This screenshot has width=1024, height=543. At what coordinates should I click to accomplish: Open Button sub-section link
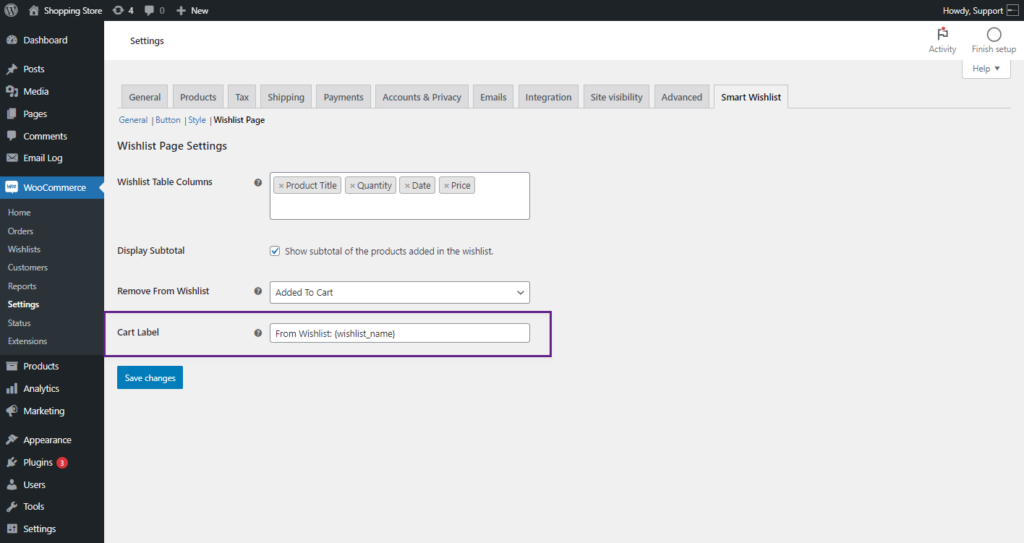click(x=168, y=120)
